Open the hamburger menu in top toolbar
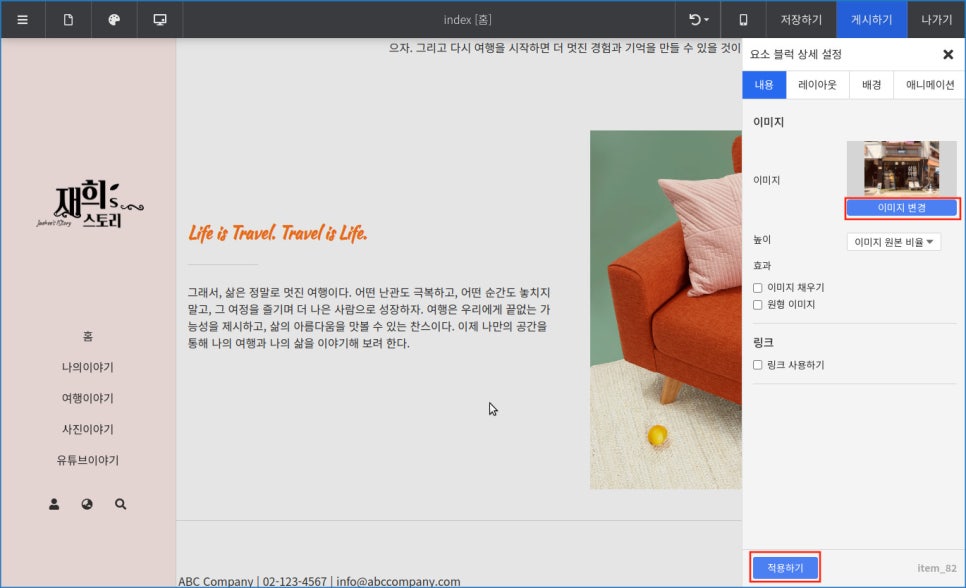This screenshot has width=966, height=588. [23, 20]
